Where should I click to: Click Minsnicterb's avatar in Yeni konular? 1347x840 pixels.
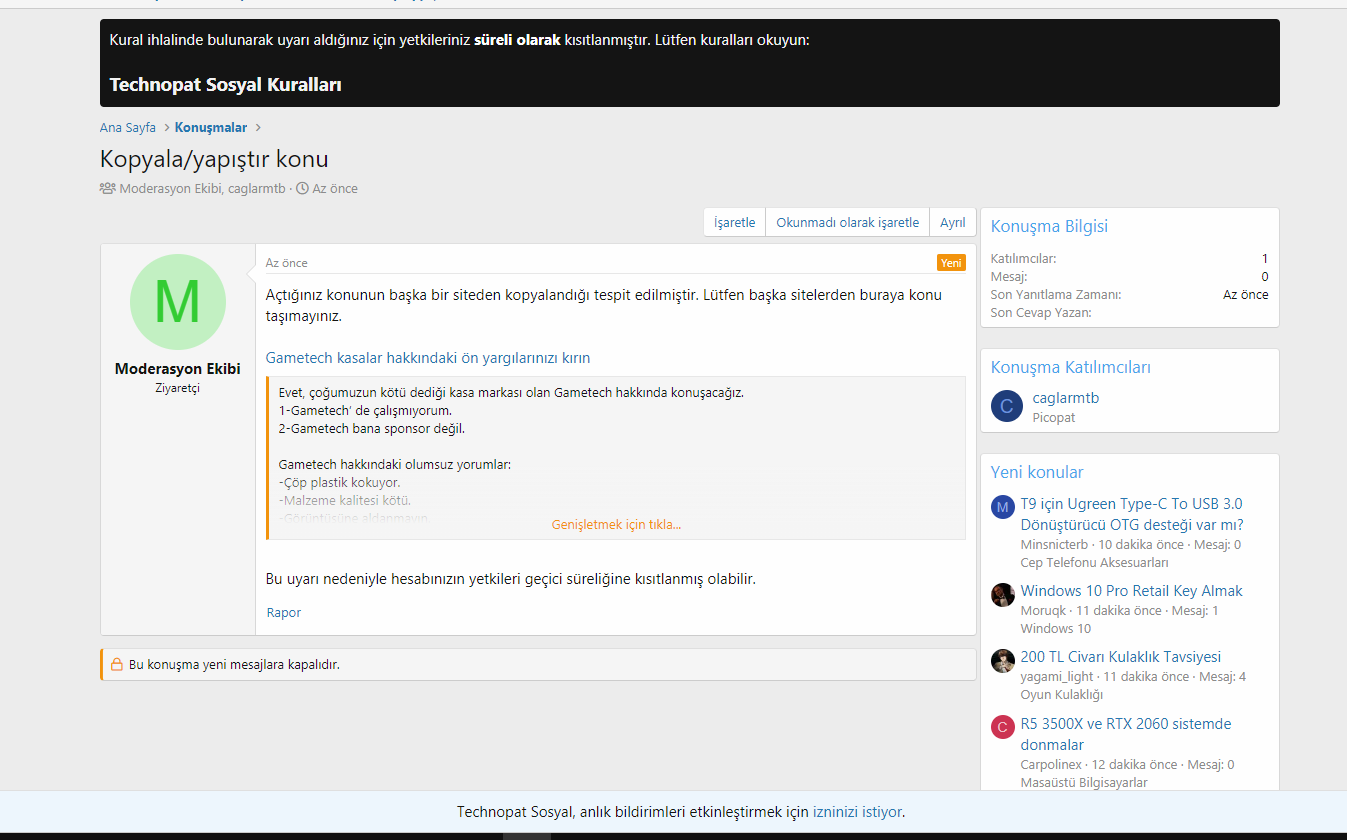(x=1003, y=508)
